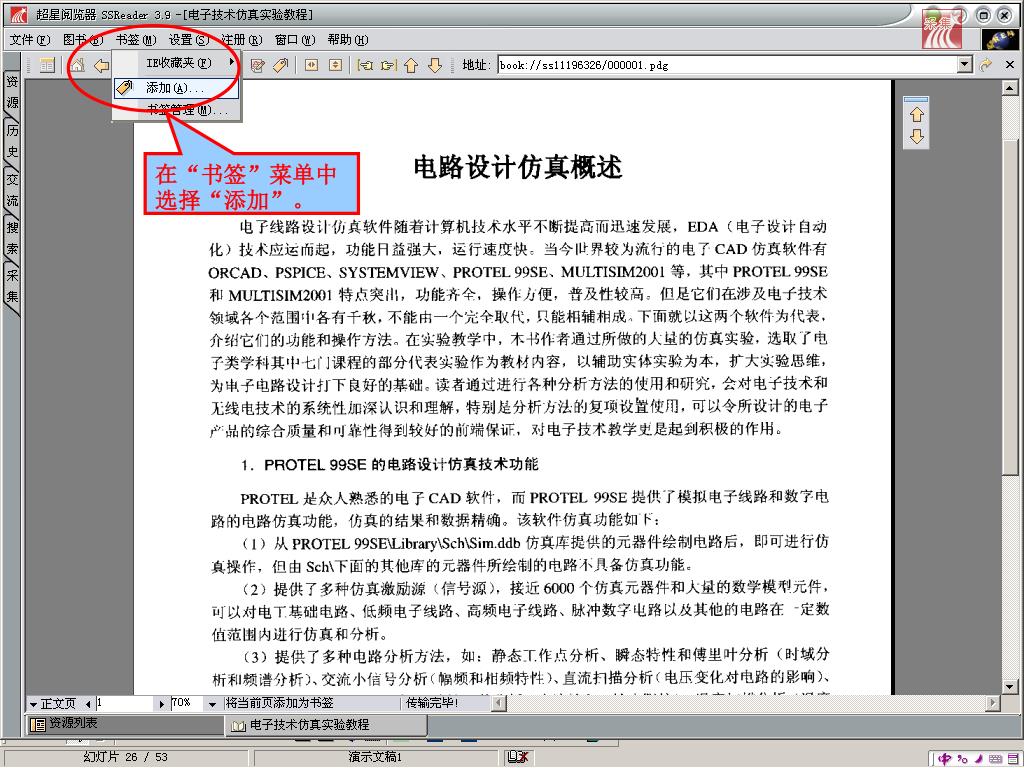Click vertical scrollbar up arrow
The height and width of the screenshot is (768, 1024).
pyautogui.click(x=1010, y=88)
